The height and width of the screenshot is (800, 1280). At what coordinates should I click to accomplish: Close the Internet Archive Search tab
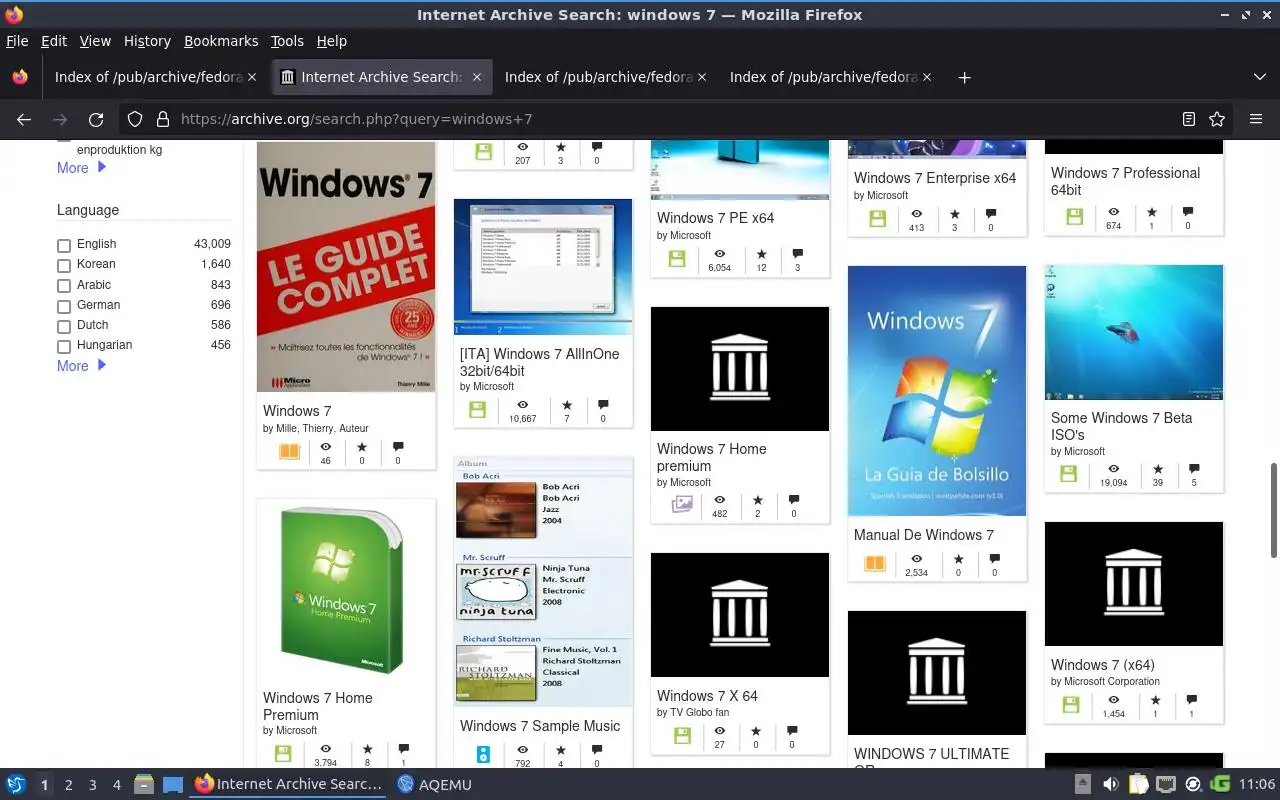(477, 77)
